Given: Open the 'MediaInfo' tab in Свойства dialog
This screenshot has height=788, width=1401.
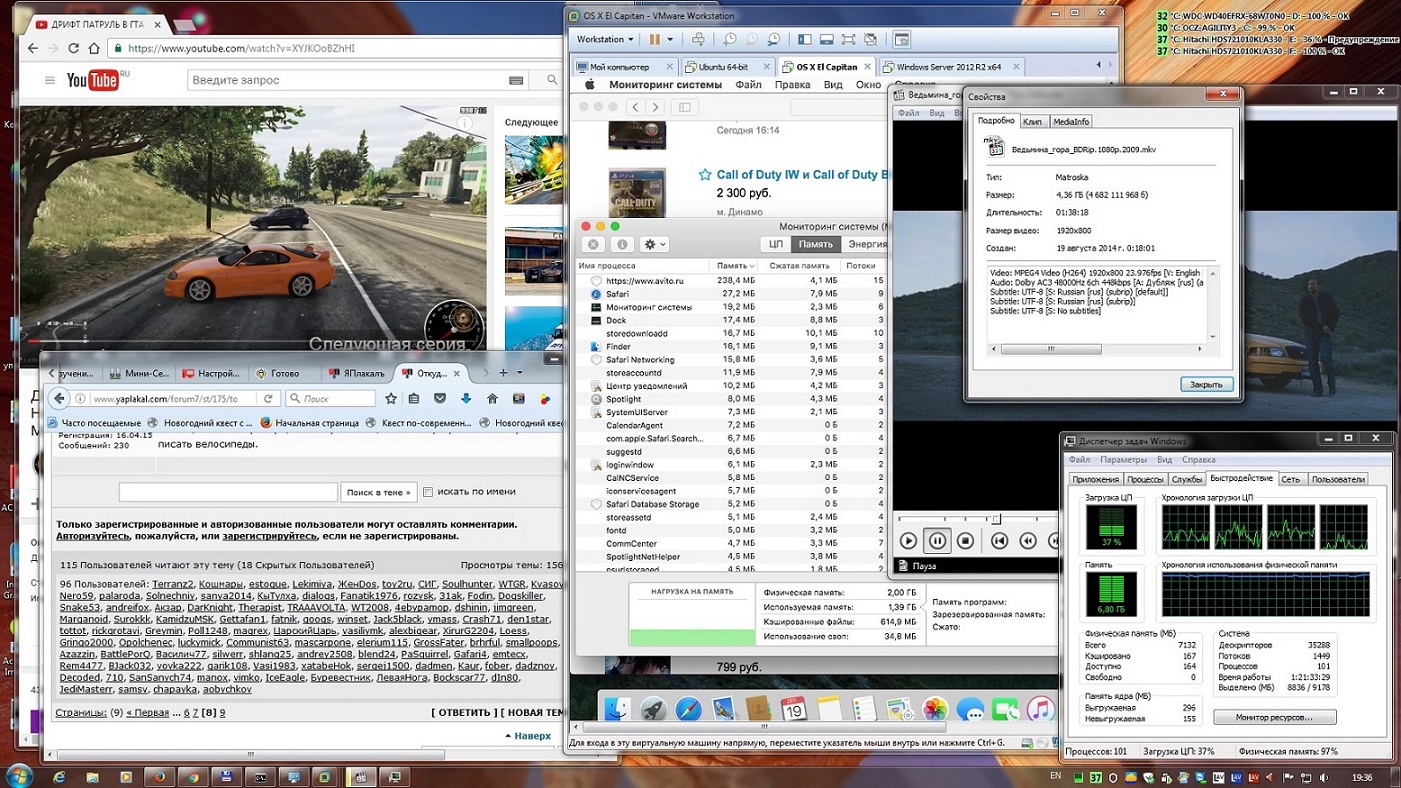Looking at the screenshot, I should pos(1071,122).
